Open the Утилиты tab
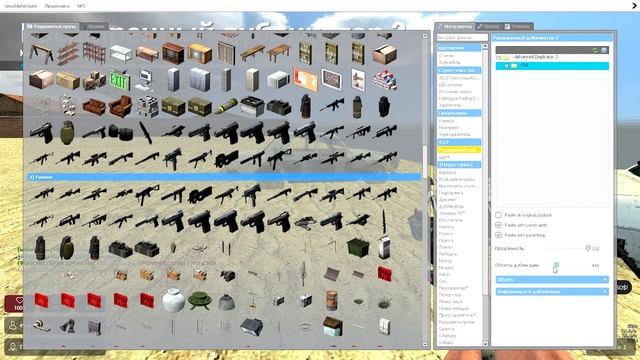This screenshot has height=360, width=640. coord(518,27)
